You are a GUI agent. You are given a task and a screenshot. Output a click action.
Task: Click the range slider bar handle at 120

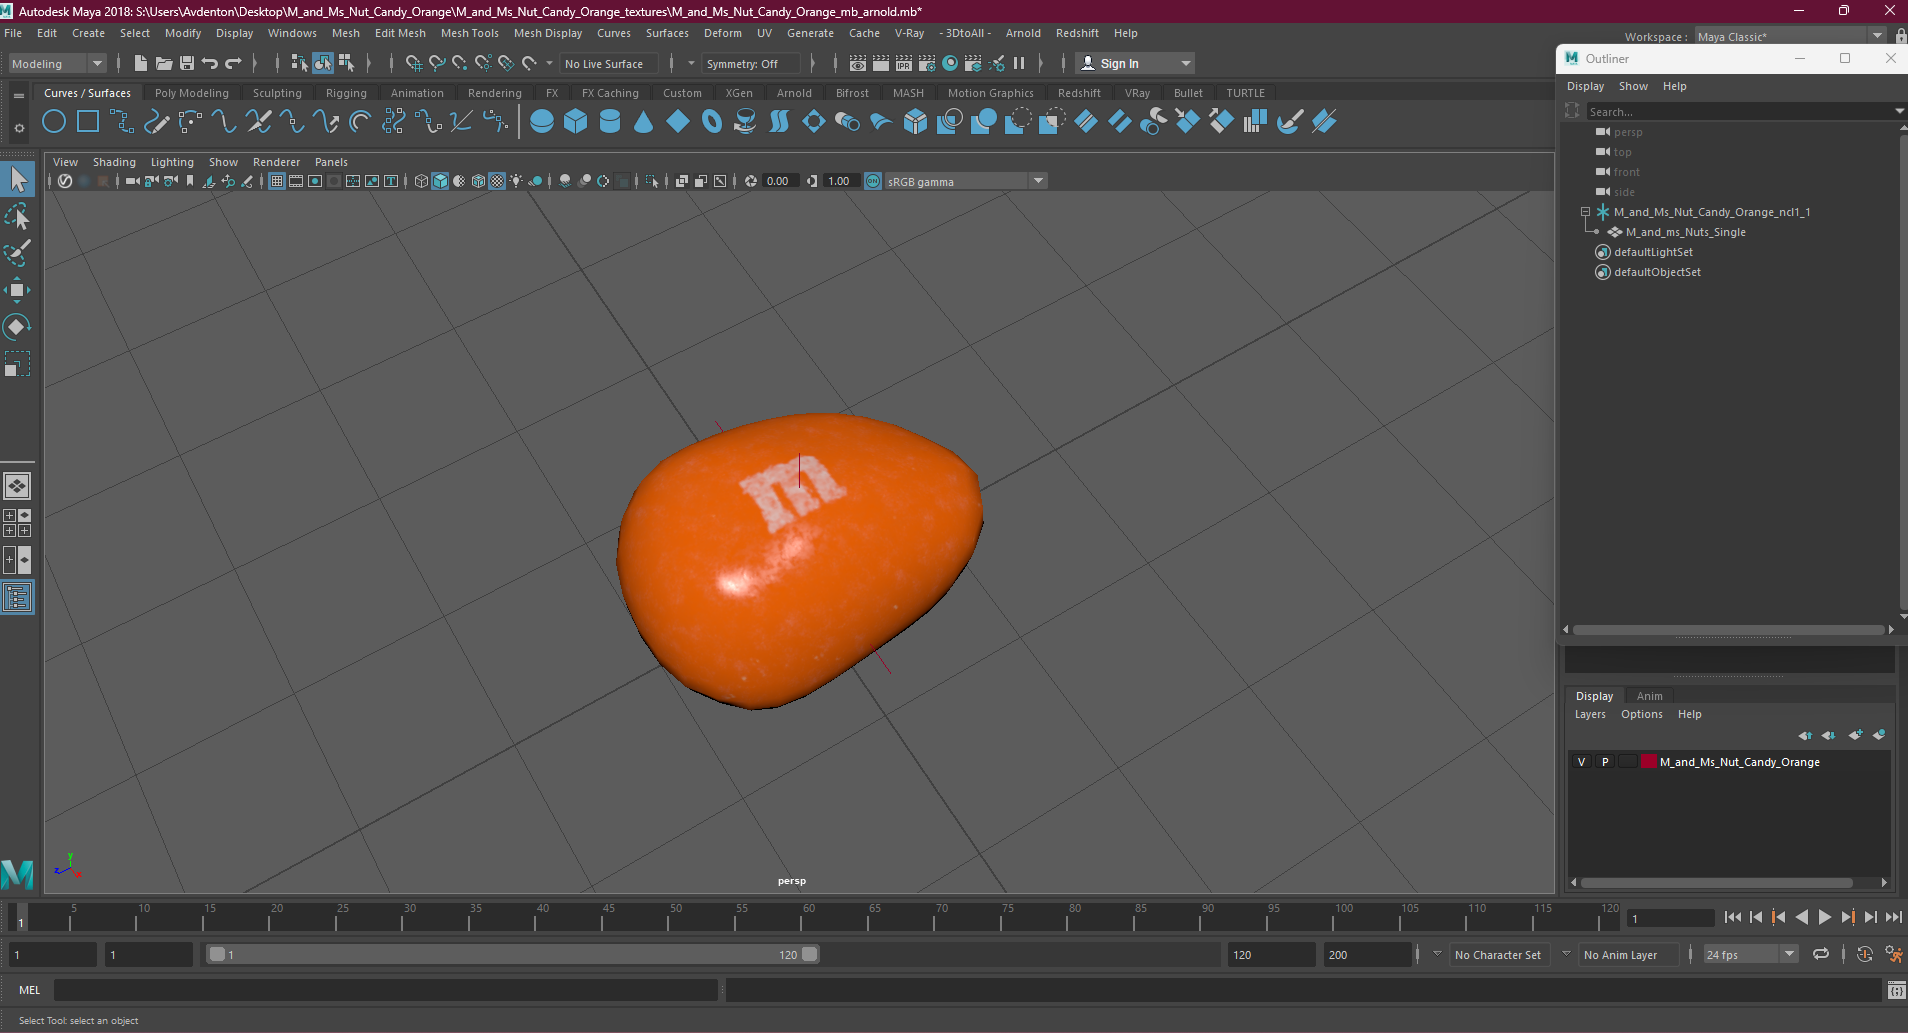810,954
